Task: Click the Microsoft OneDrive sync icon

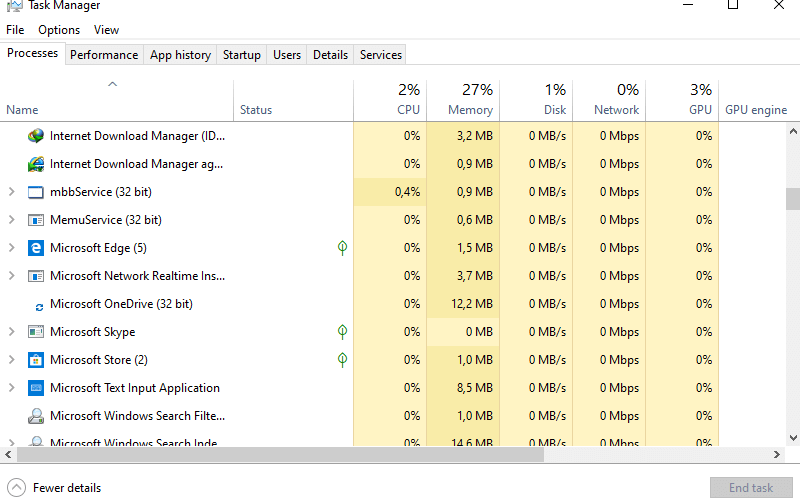Action: point(39,307)
